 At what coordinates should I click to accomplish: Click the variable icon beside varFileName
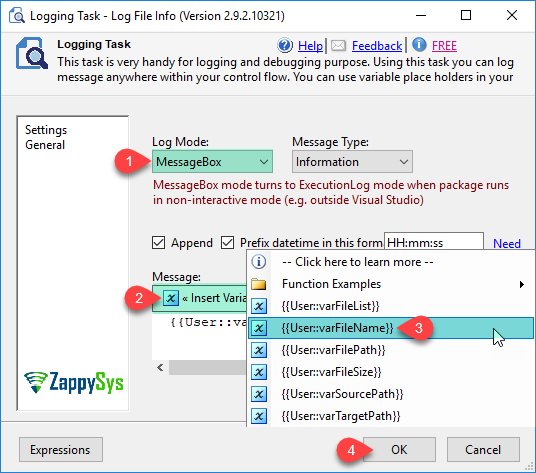[259, 328]
